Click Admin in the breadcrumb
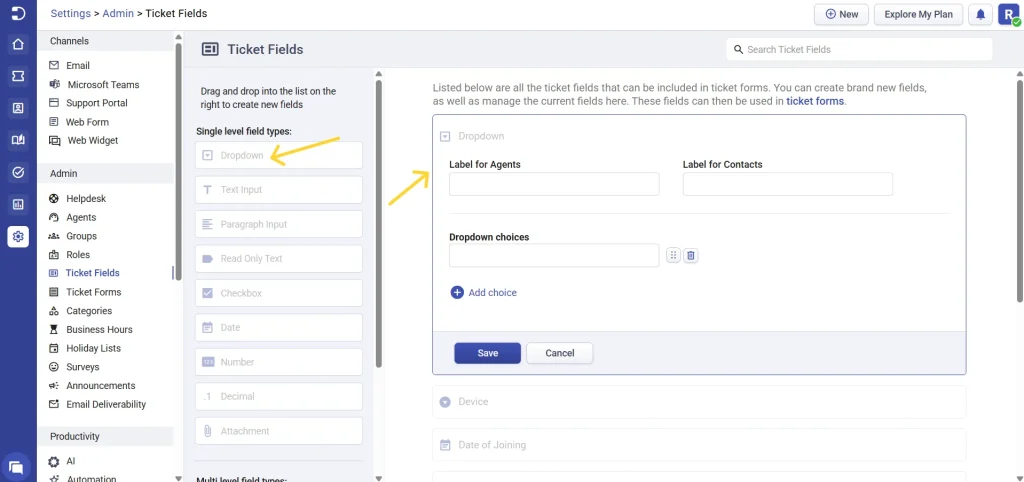Screen dimensions: 1024x482 coord(118,13)
